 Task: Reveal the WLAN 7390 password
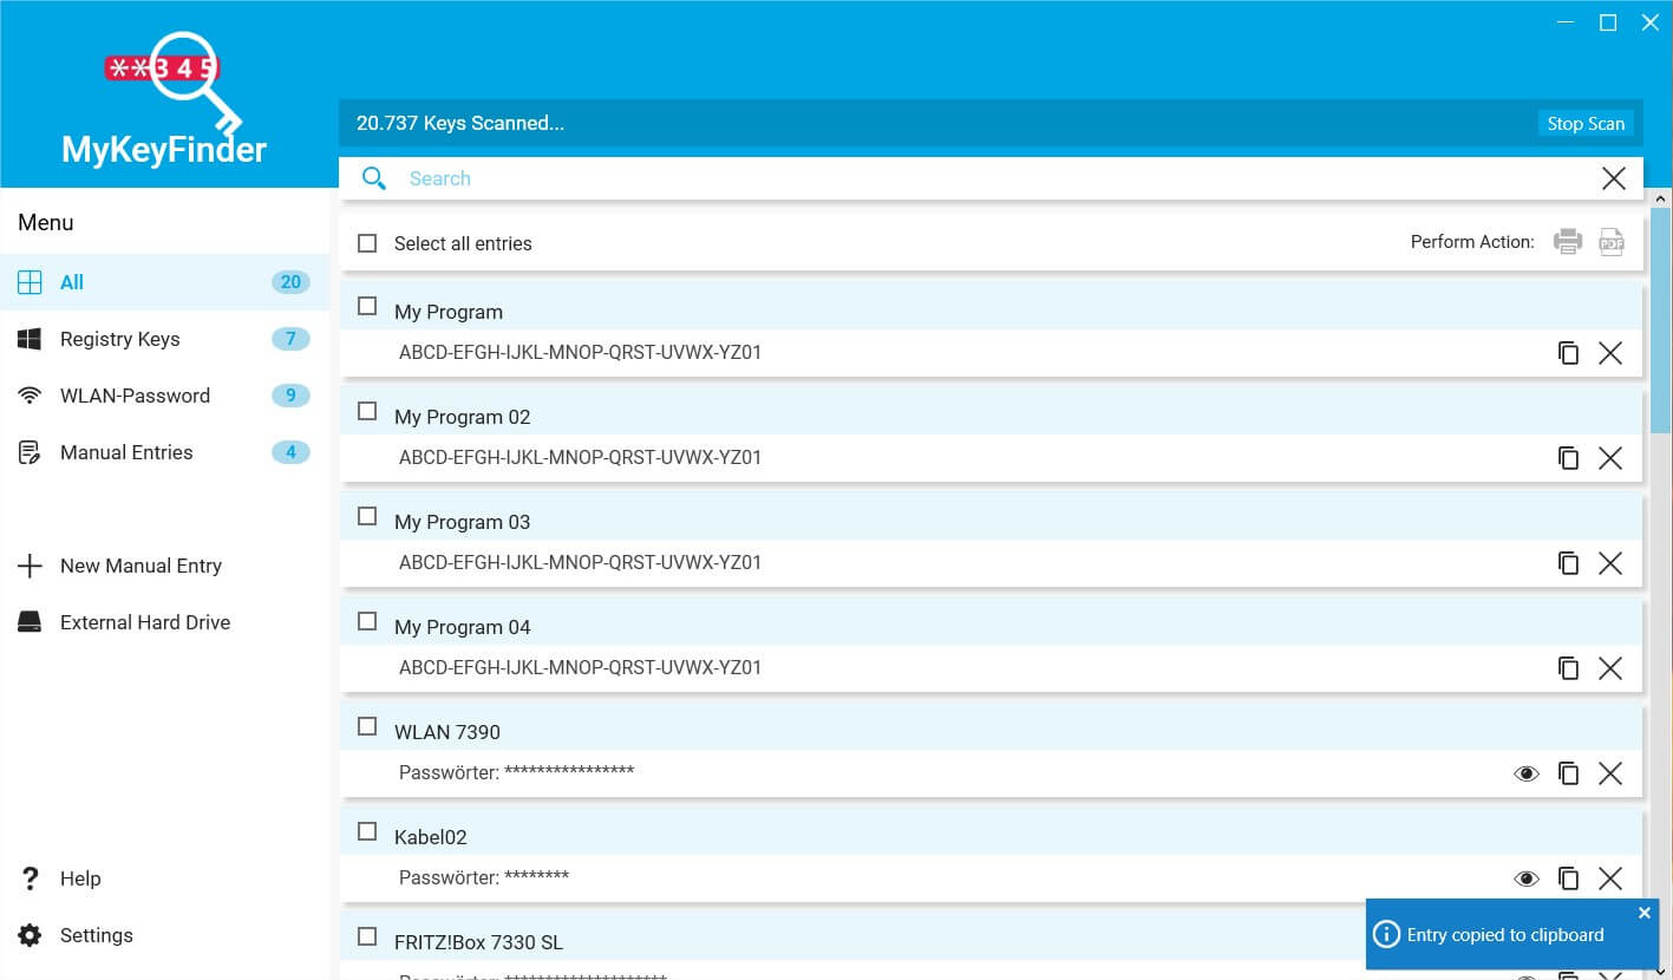coord(1526,773)
